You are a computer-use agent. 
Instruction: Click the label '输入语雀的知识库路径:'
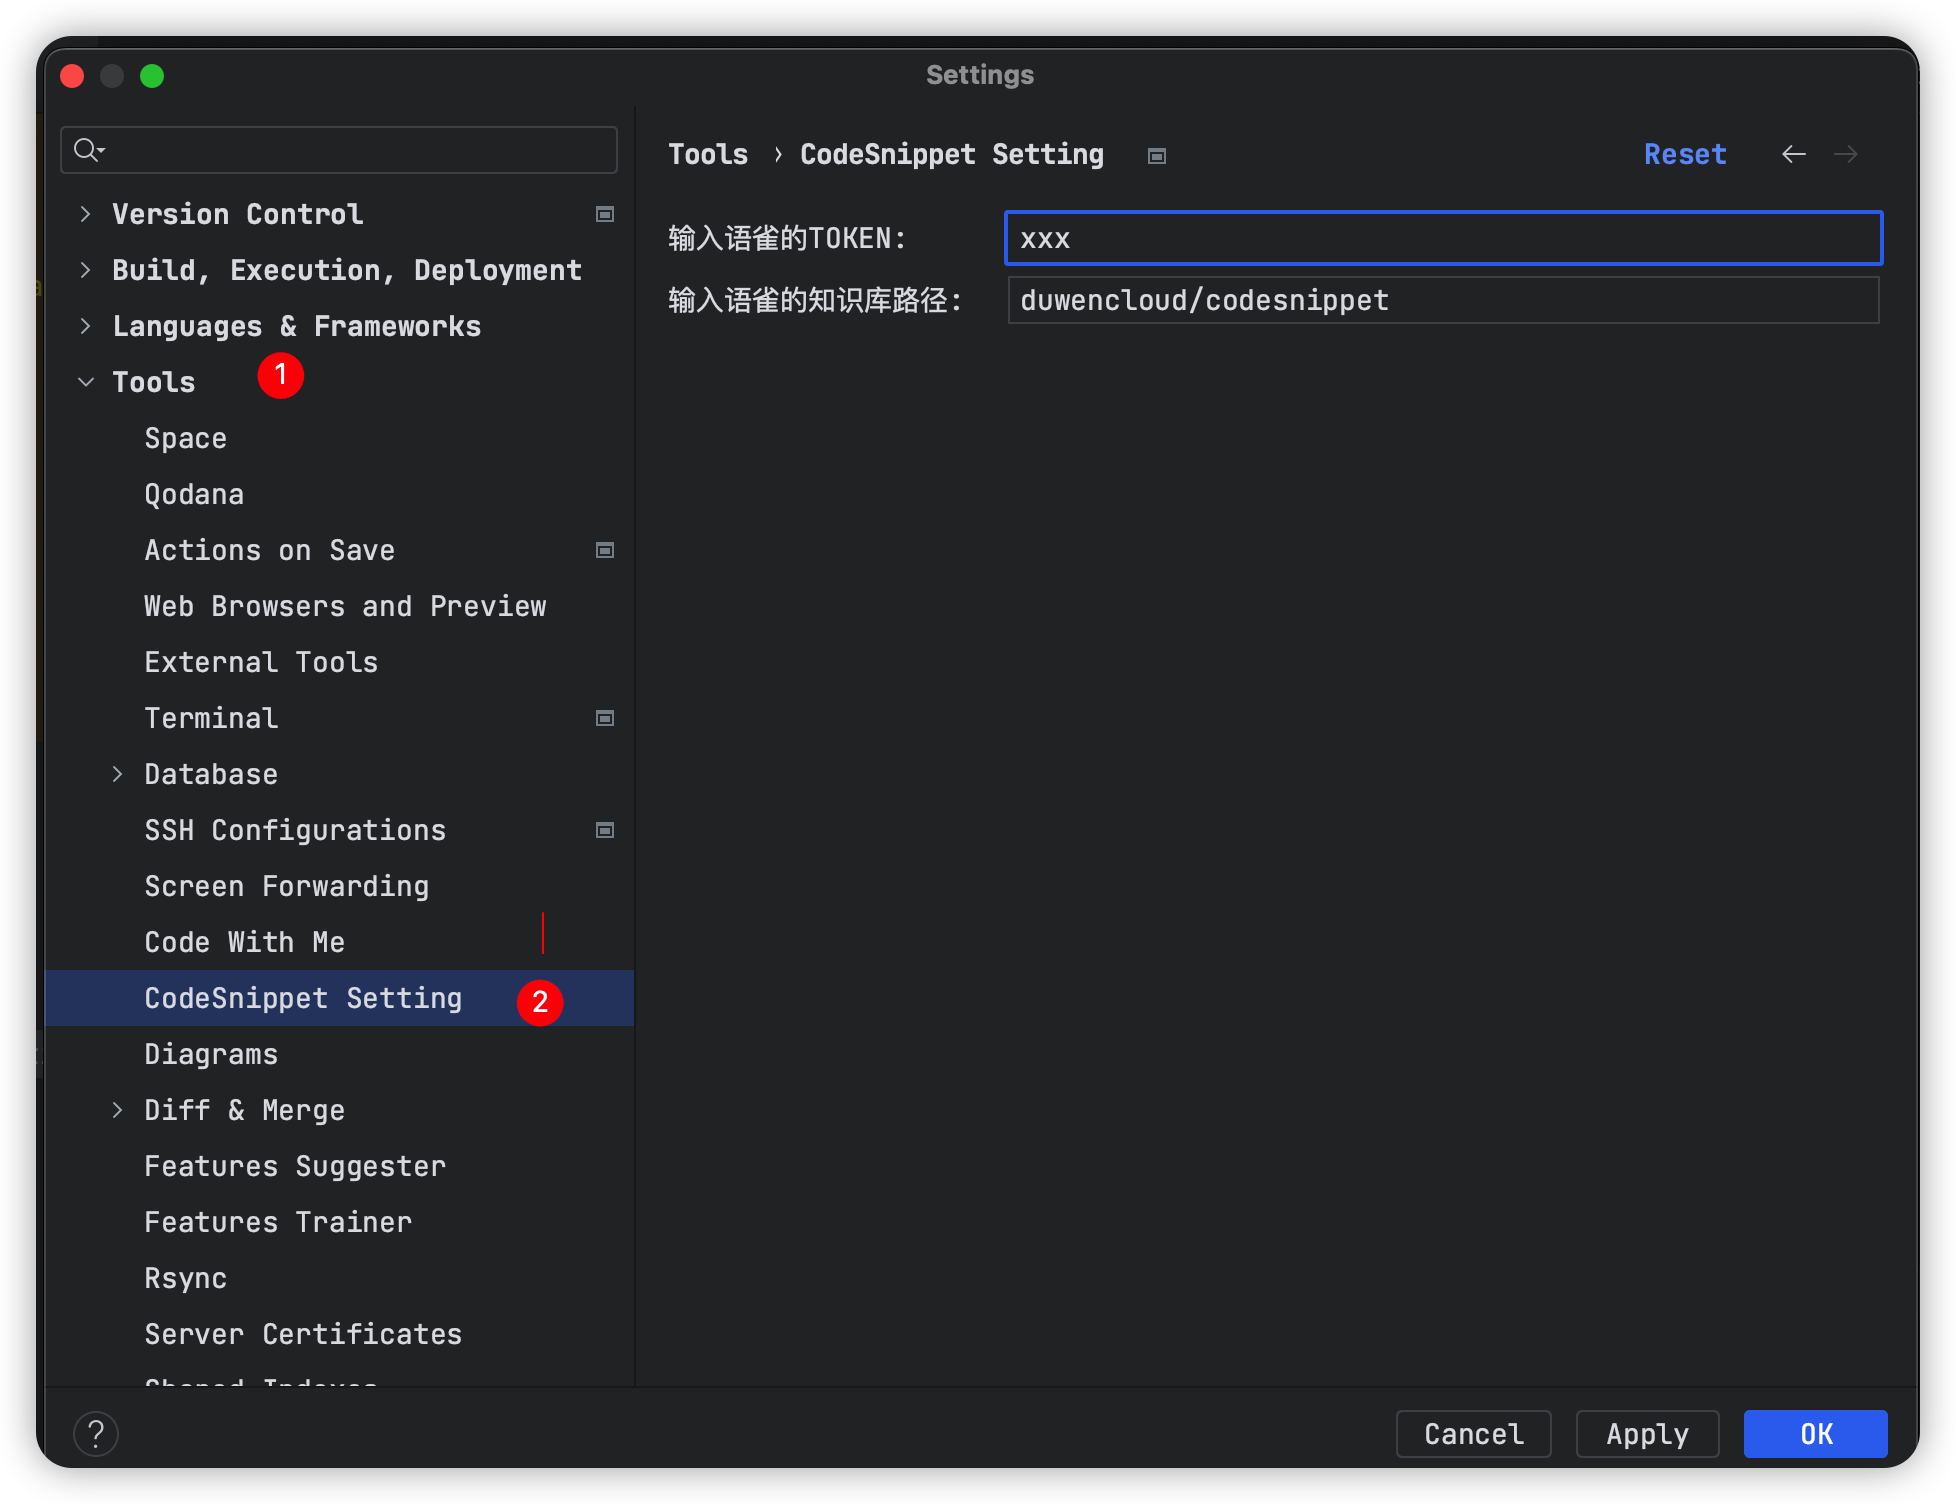[x=815, y=300]
